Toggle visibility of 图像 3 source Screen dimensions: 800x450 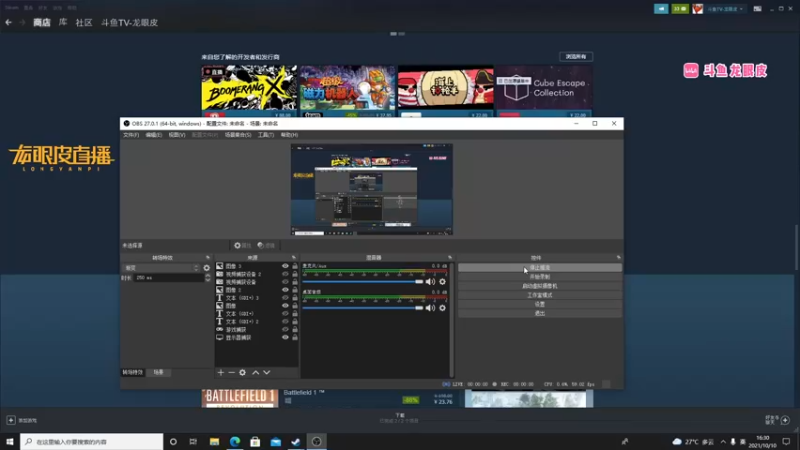click(285, 266)
